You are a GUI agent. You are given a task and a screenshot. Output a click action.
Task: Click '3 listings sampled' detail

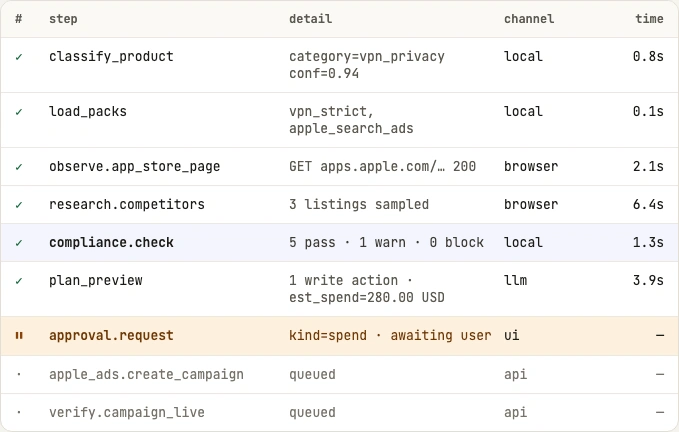tap(359, 204)
